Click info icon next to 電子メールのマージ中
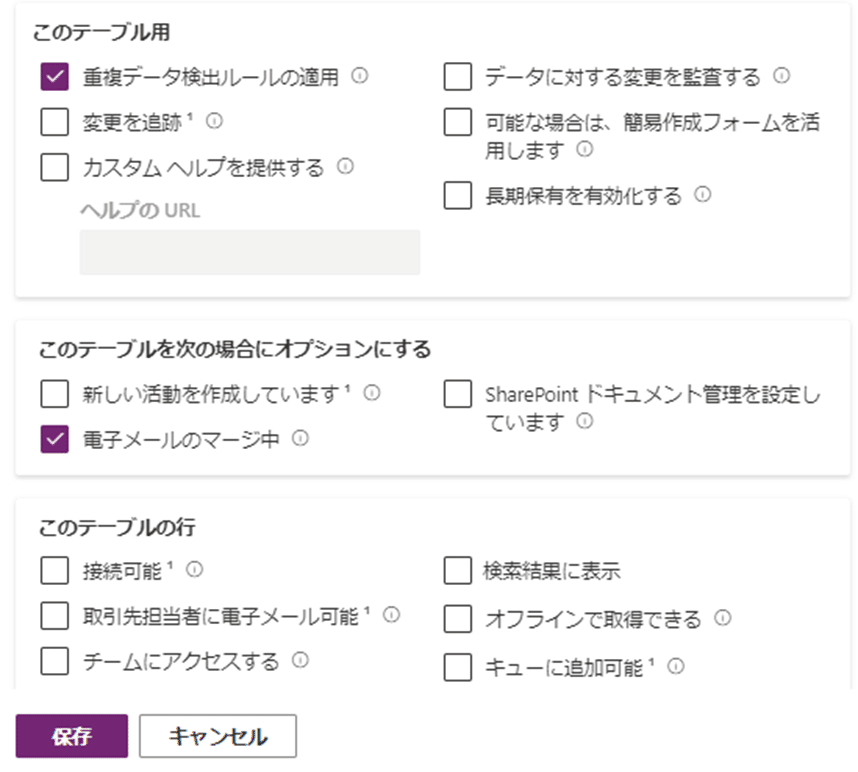 click(300, 438)
